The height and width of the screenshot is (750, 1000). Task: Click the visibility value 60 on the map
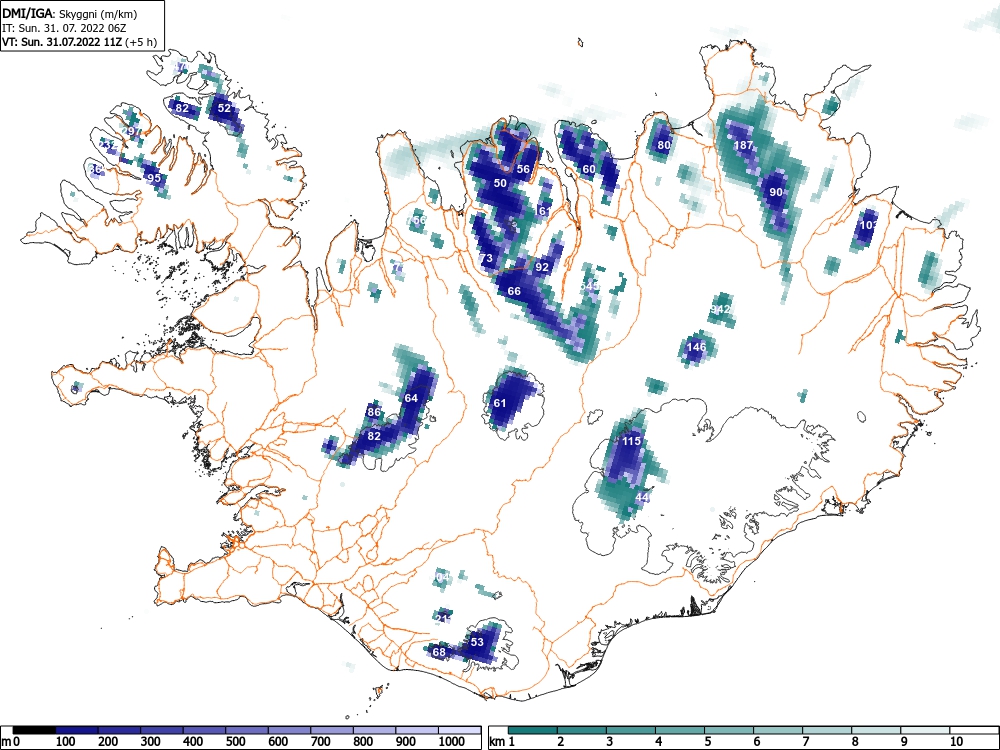(589, 169)
